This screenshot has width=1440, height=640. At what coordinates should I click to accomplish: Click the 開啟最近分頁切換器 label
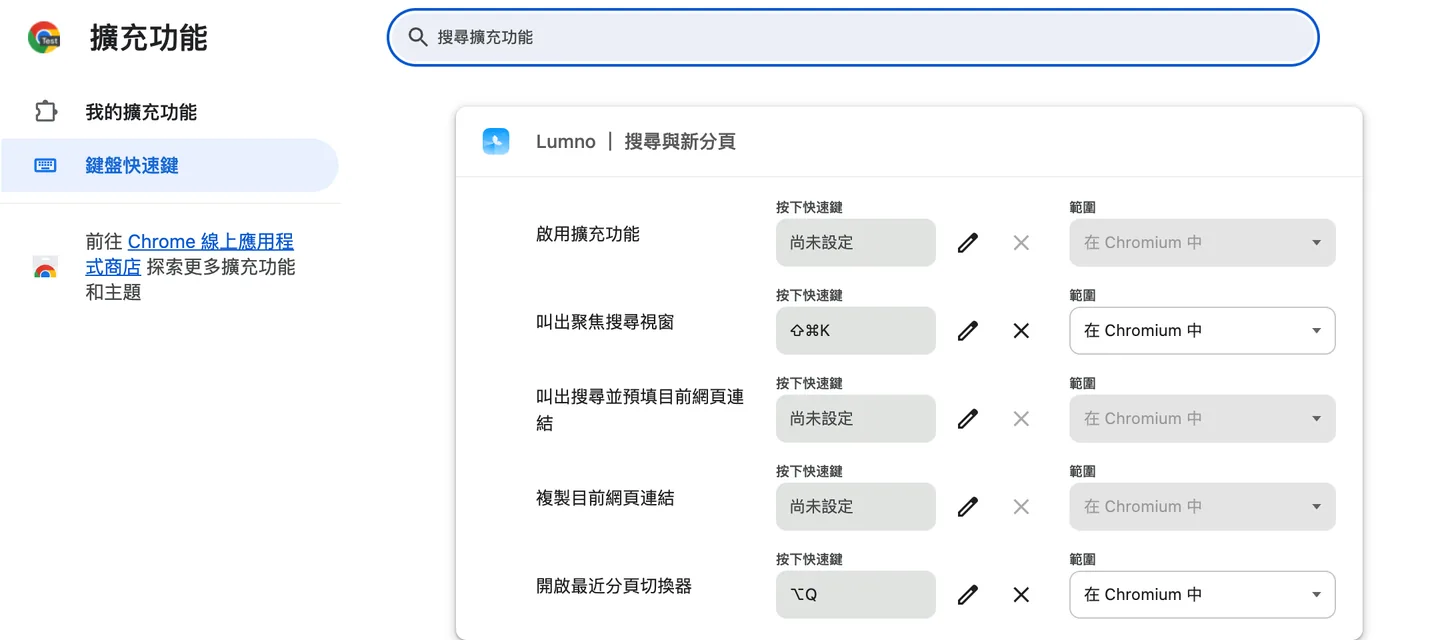pos(614,586)
